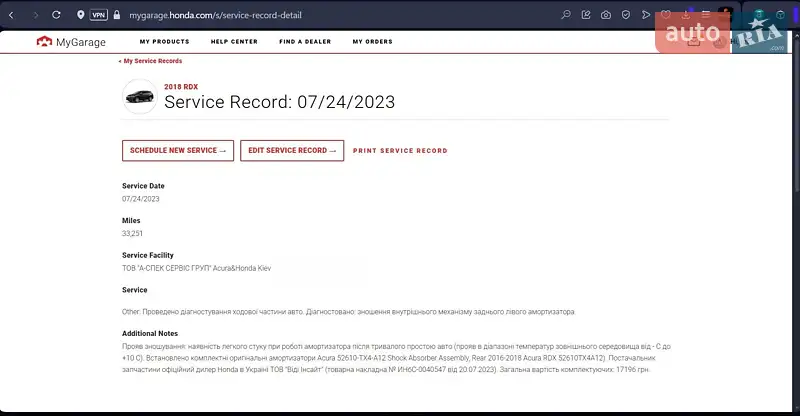Click the location pin icon in address bar
Viewport: 800px width, 416px height.
pos(80,15)
